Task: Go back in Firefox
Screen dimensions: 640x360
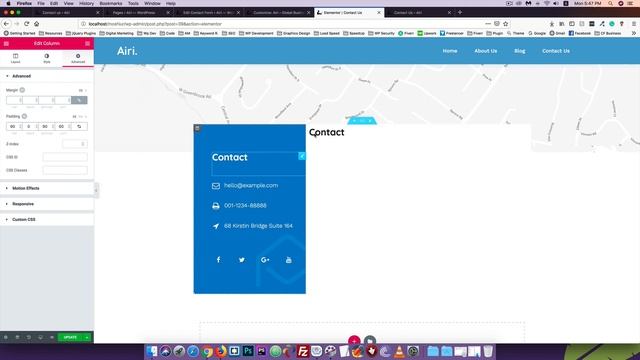Action: [x=6, y=24]
